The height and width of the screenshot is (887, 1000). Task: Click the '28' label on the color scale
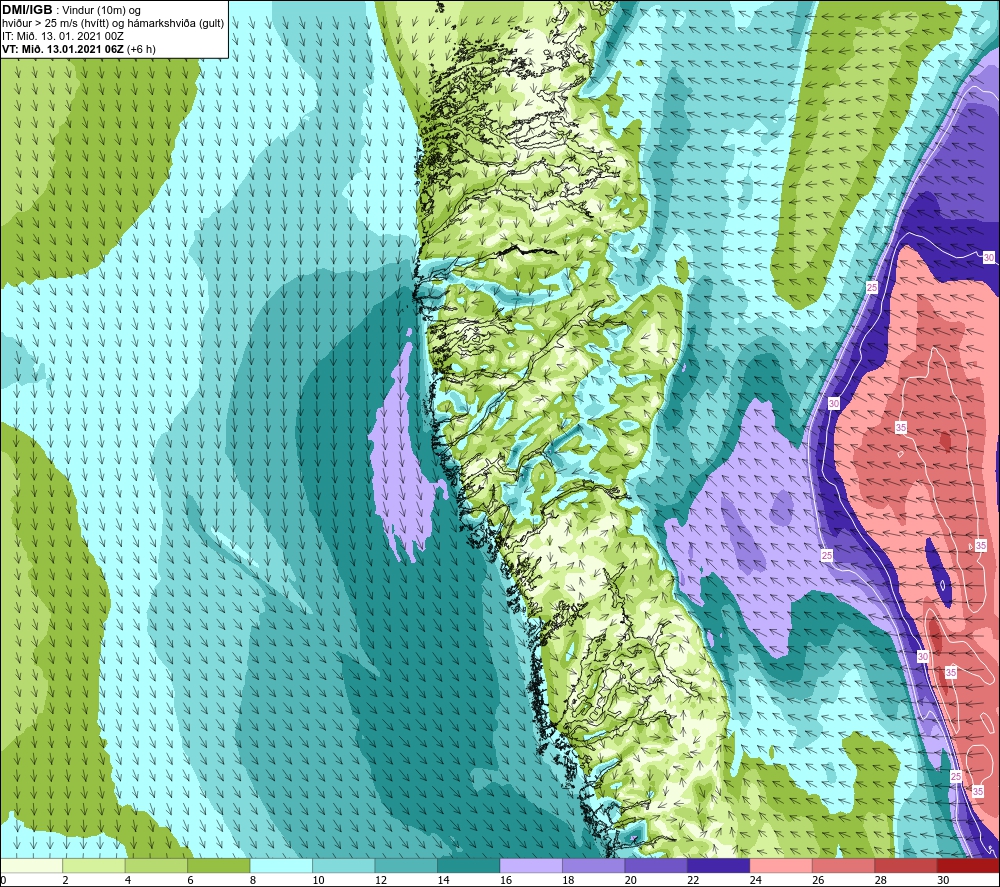[x=881, y=880]
